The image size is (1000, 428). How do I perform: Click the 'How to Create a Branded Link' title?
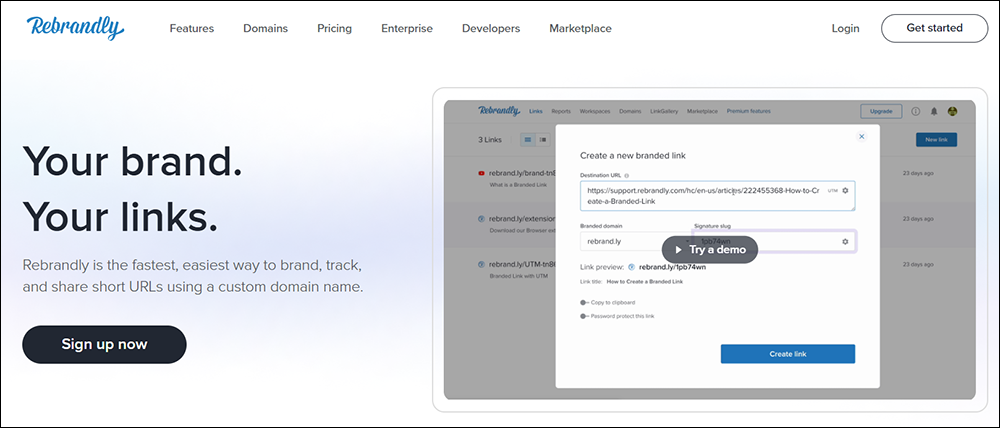tap(645, 281)
